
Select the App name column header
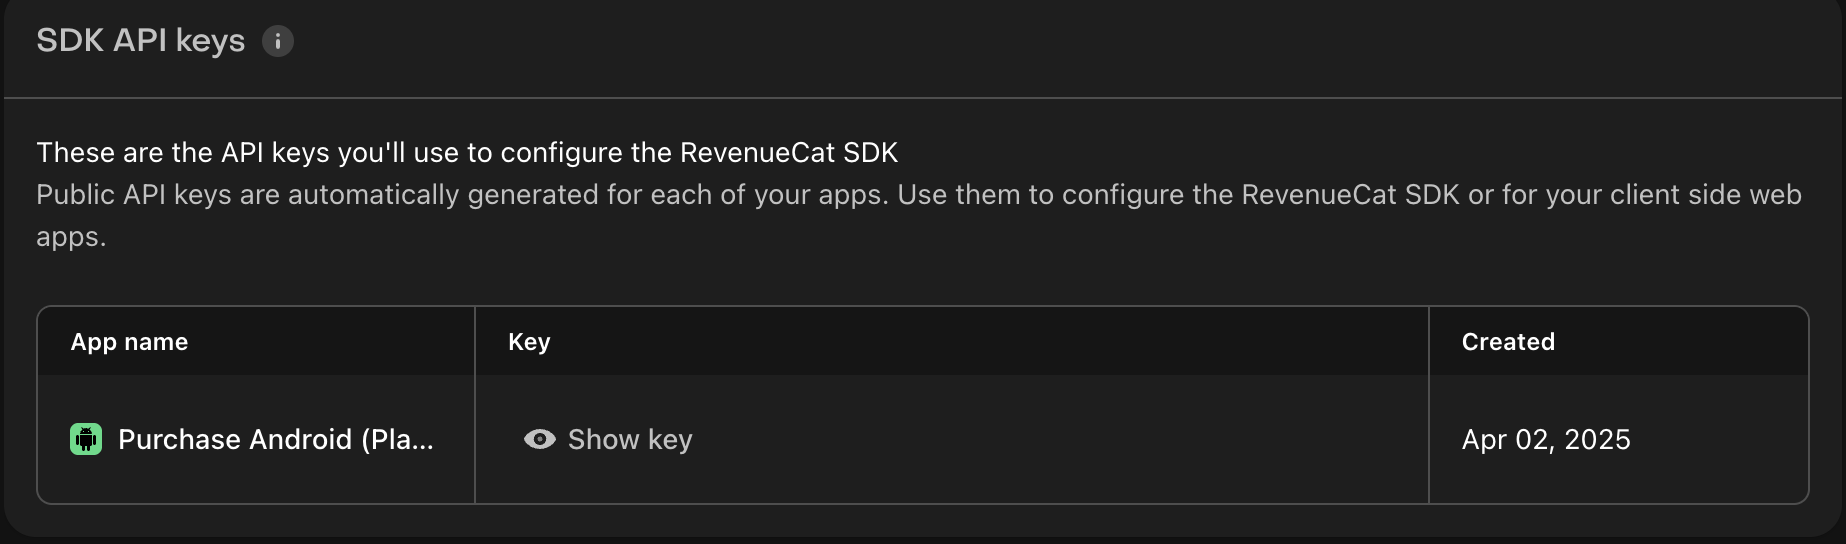129,342
